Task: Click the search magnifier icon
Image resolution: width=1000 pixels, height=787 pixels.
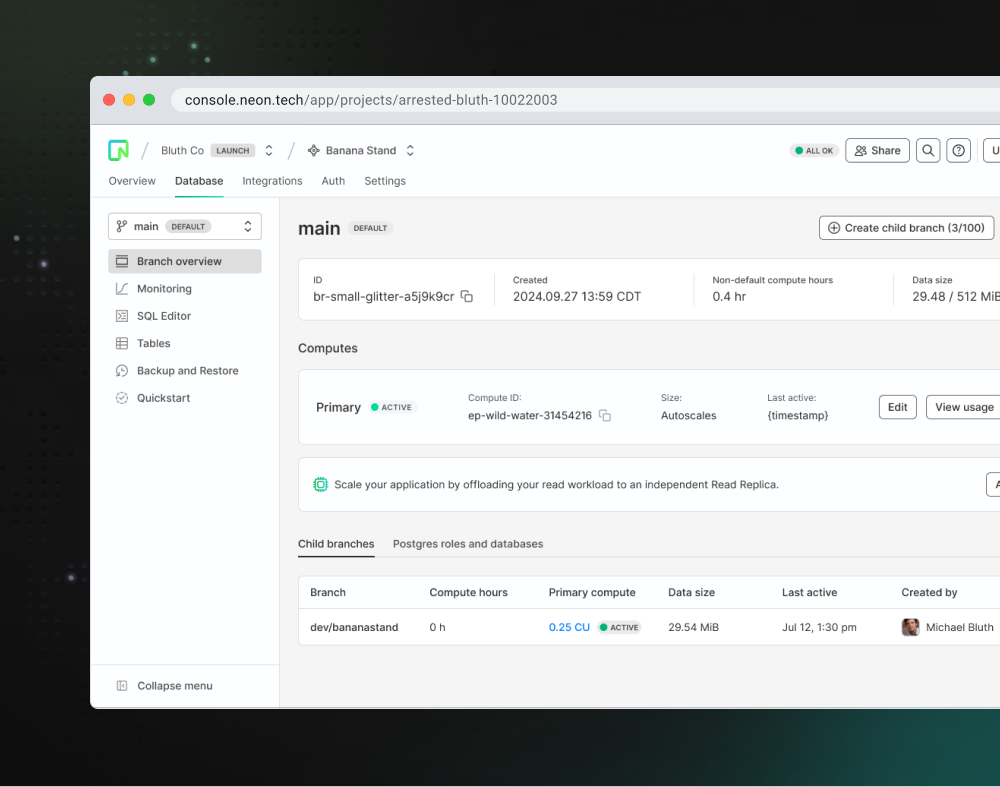Action: pyautogui.click(x=929, y=151)
